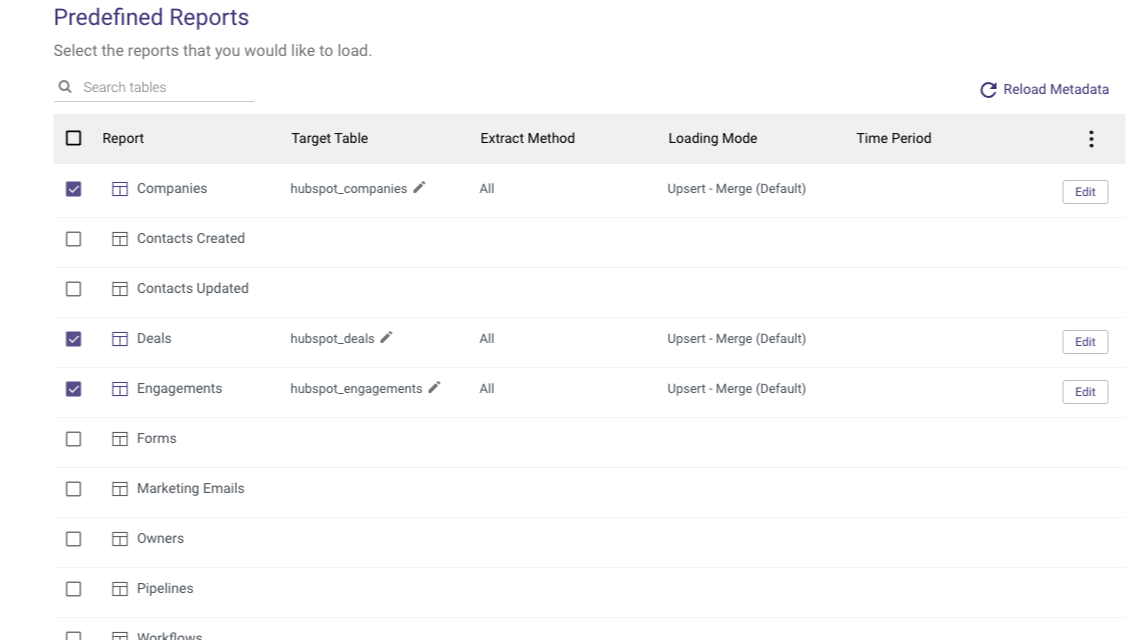Click into the Search tables field
1138x640 pixels.
click(x=165, y=87)
